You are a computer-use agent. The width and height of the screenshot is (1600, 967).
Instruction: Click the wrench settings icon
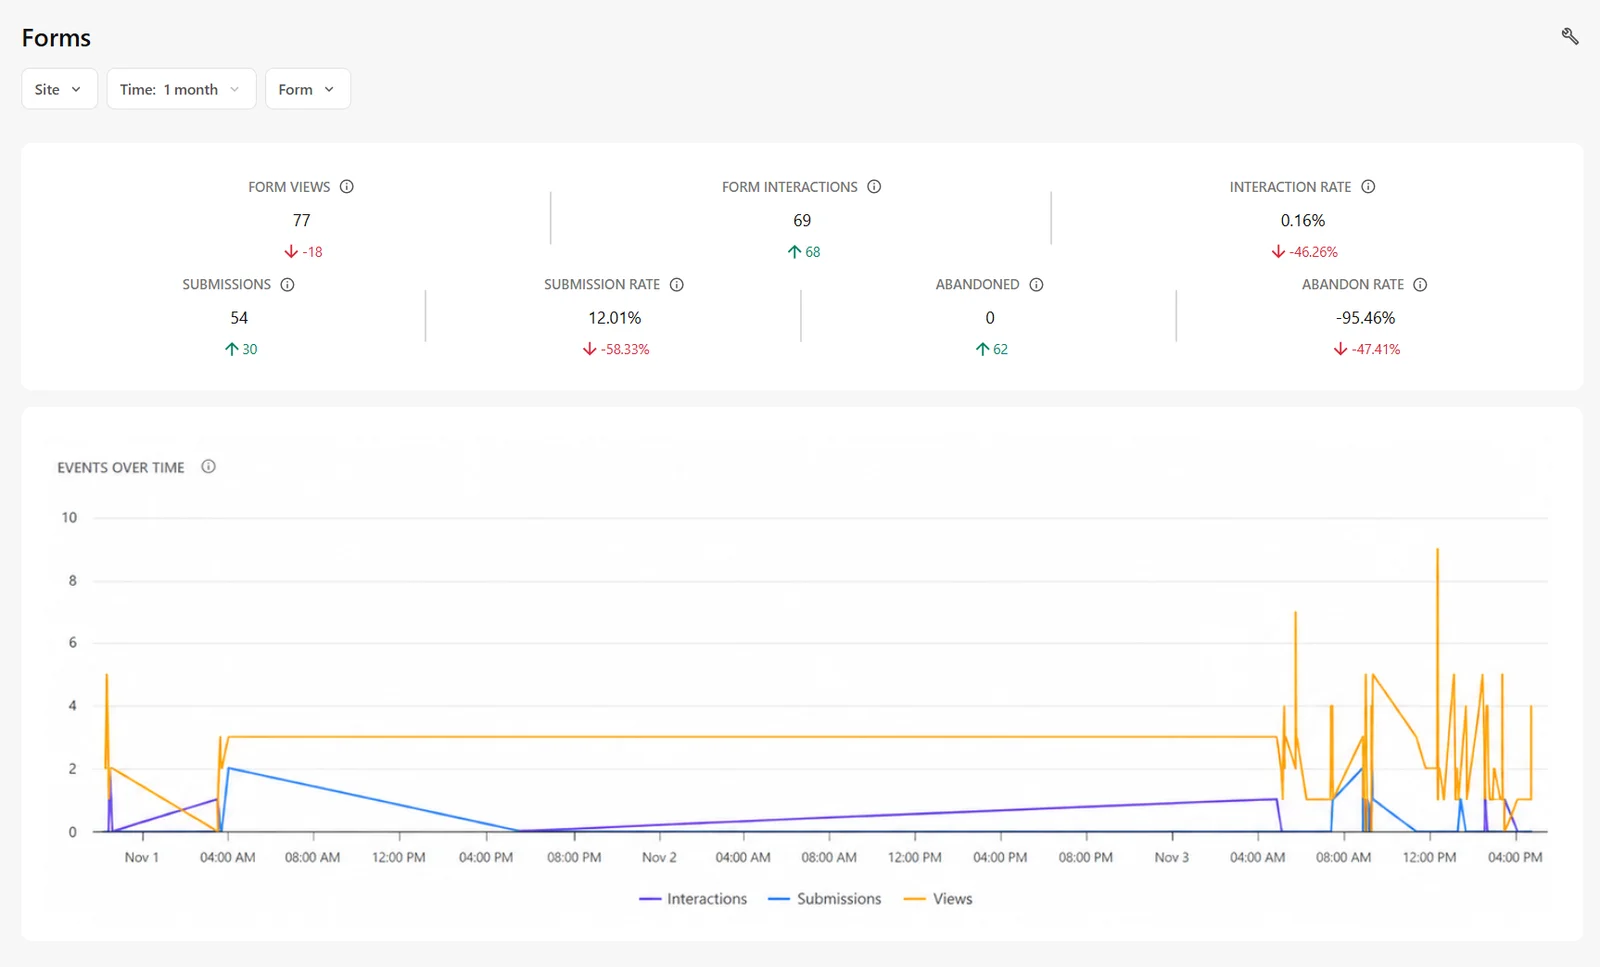coord(1570,37)
